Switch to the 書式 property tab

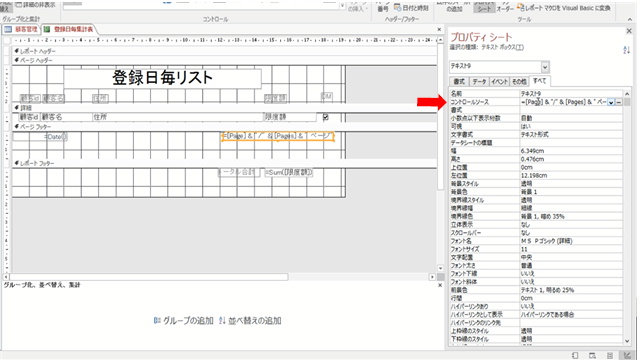(x=459, y=82)
